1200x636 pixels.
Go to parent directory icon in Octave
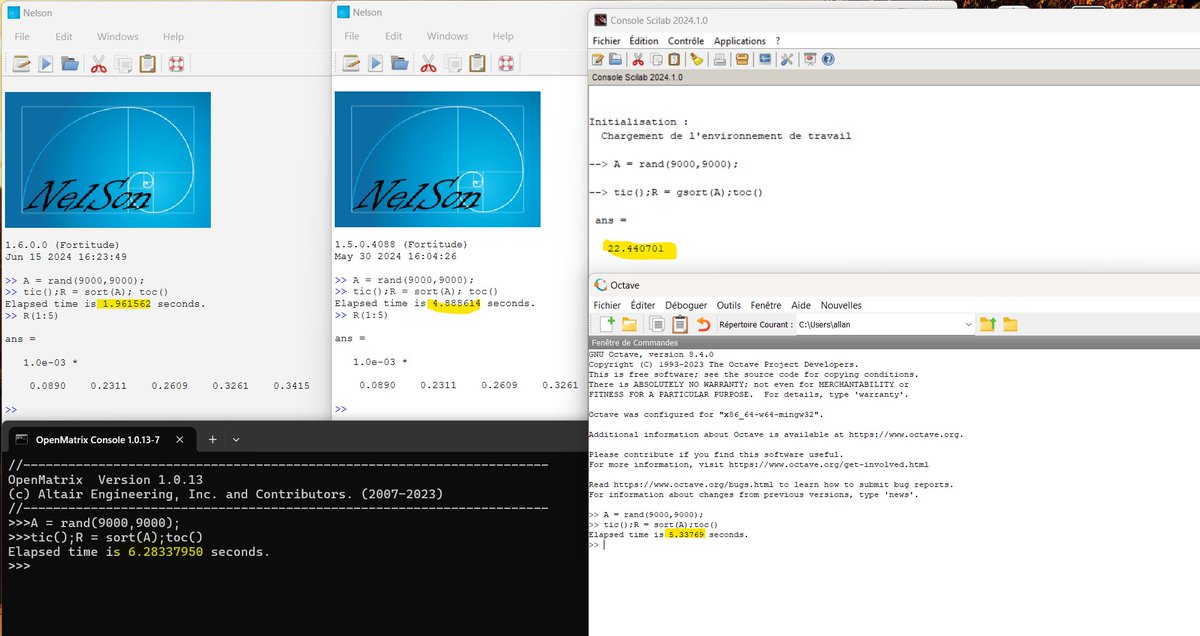click(988, 324)
